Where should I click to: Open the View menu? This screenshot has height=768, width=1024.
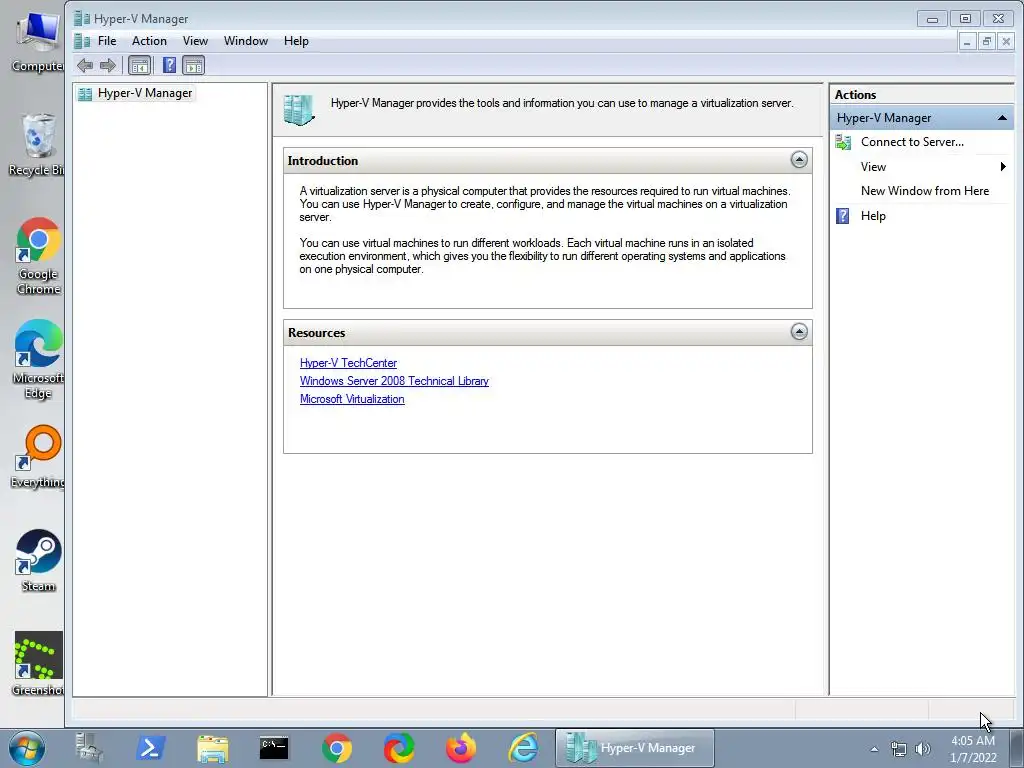[x=195, y=41]
